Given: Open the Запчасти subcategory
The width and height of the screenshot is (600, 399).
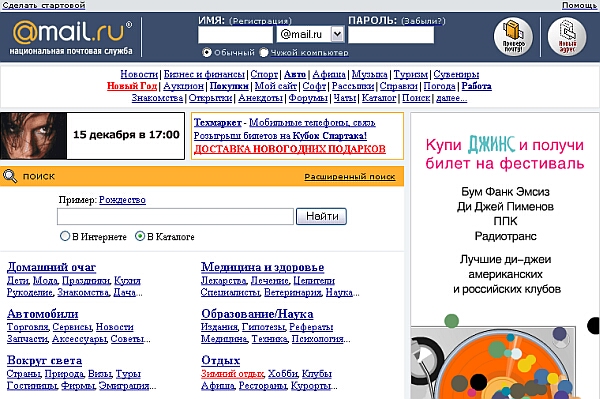Looking at the screenshot, I should click(28, 339).
